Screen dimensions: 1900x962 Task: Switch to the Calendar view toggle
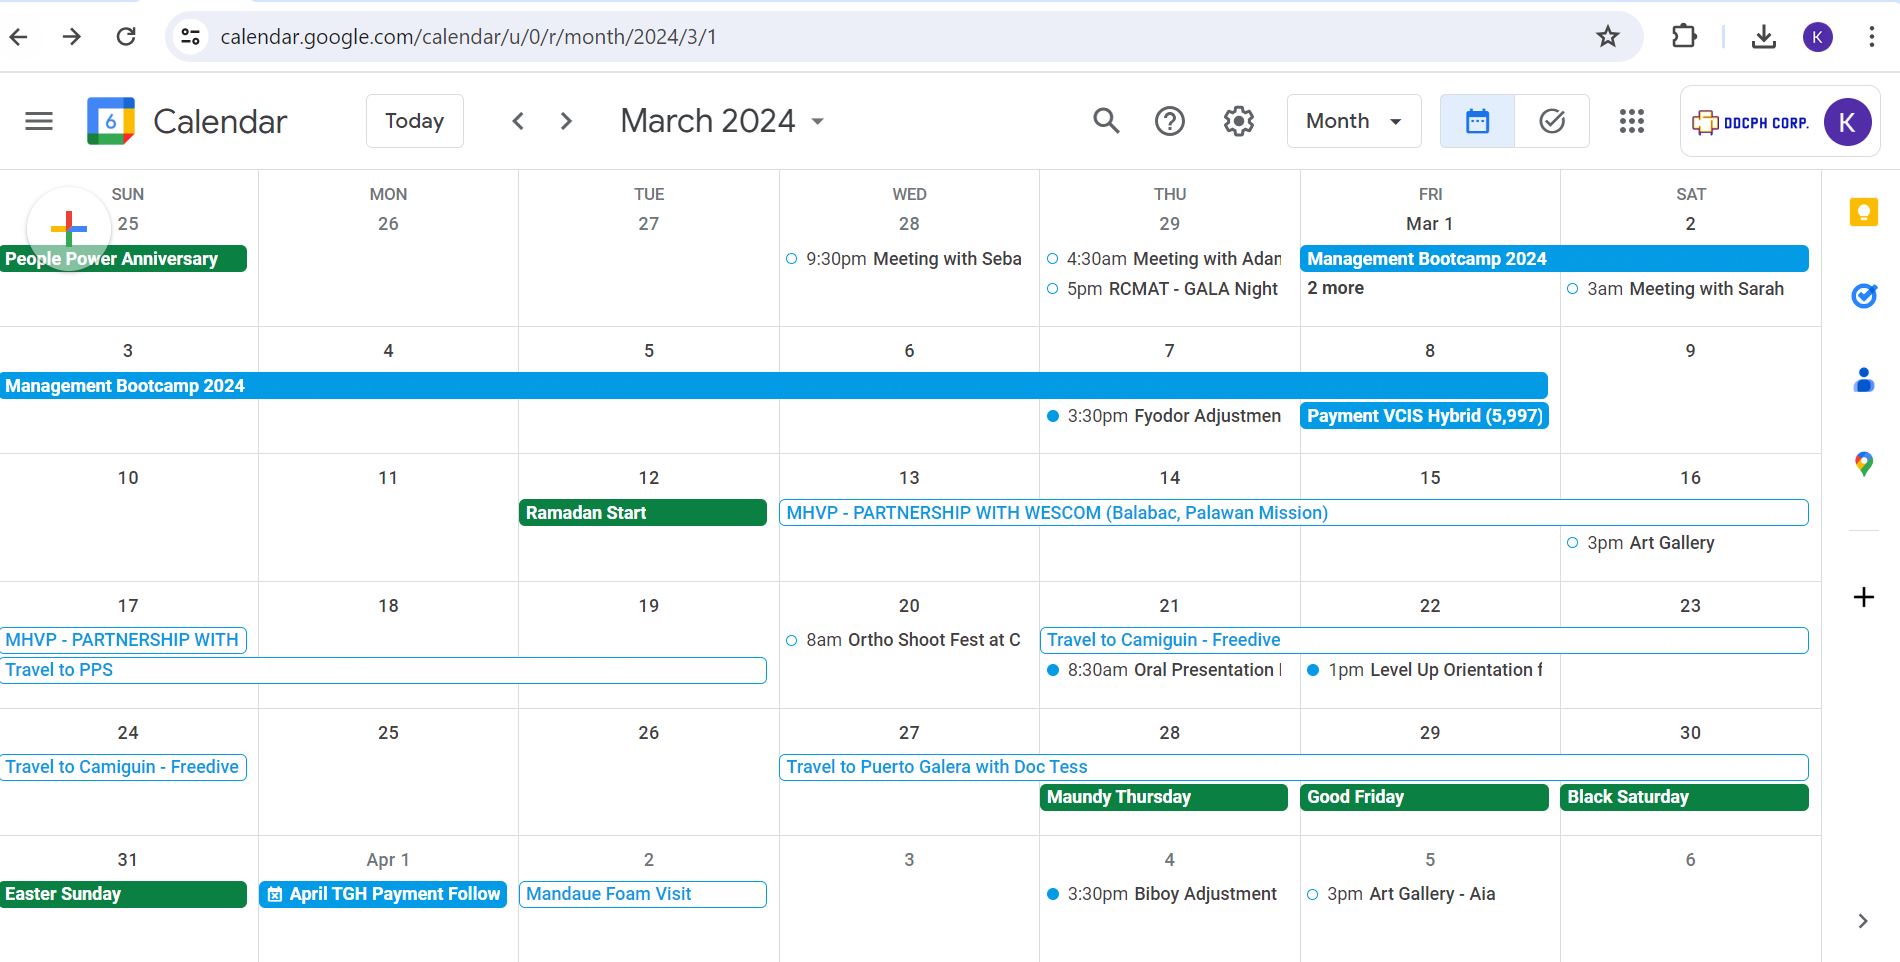pyautogui.click(x=1477, y=121)
